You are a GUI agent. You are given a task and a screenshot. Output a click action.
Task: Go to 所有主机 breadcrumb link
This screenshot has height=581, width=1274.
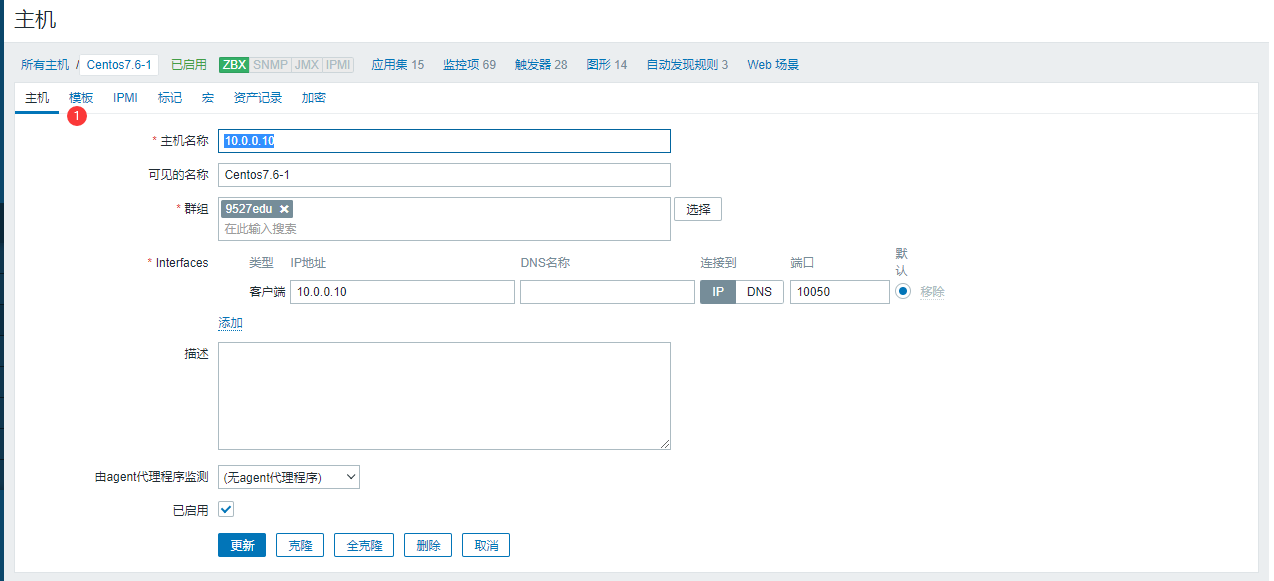tap(45, 65)
